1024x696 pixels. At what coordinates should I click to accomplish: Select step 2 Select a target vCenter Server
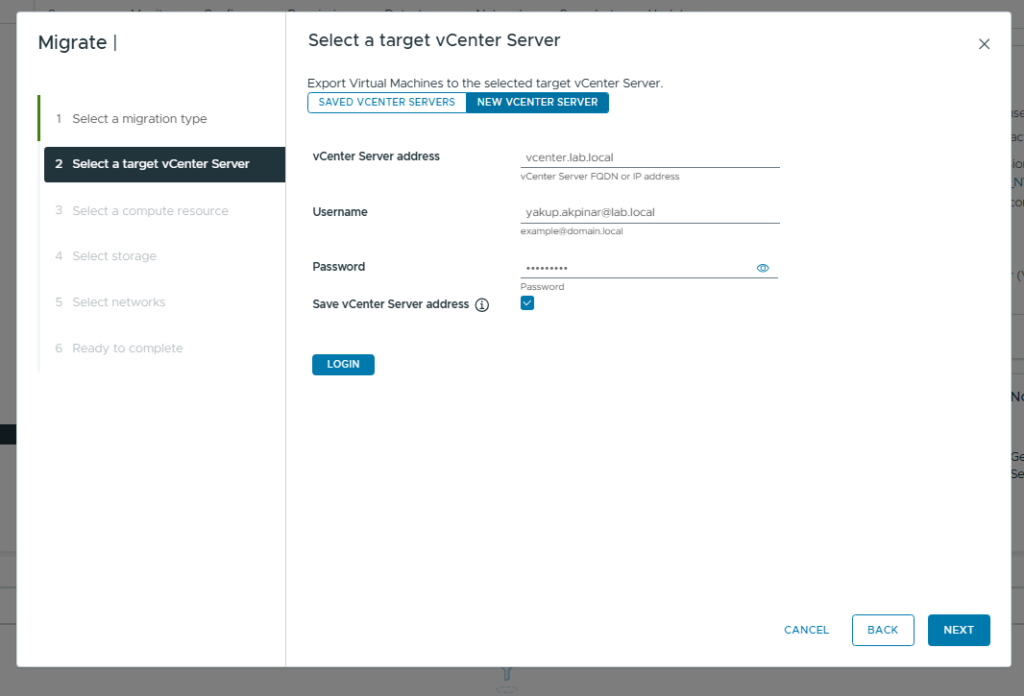click(x=161, y=164)
